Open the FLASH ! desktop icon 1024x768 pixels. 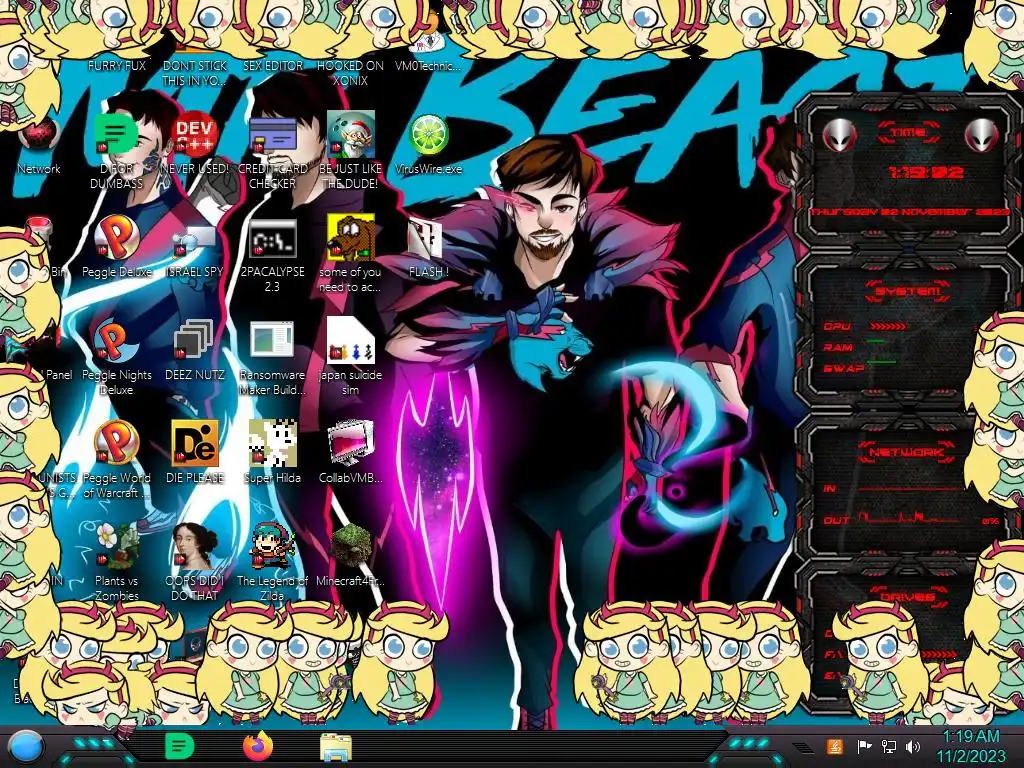[426, 239]
